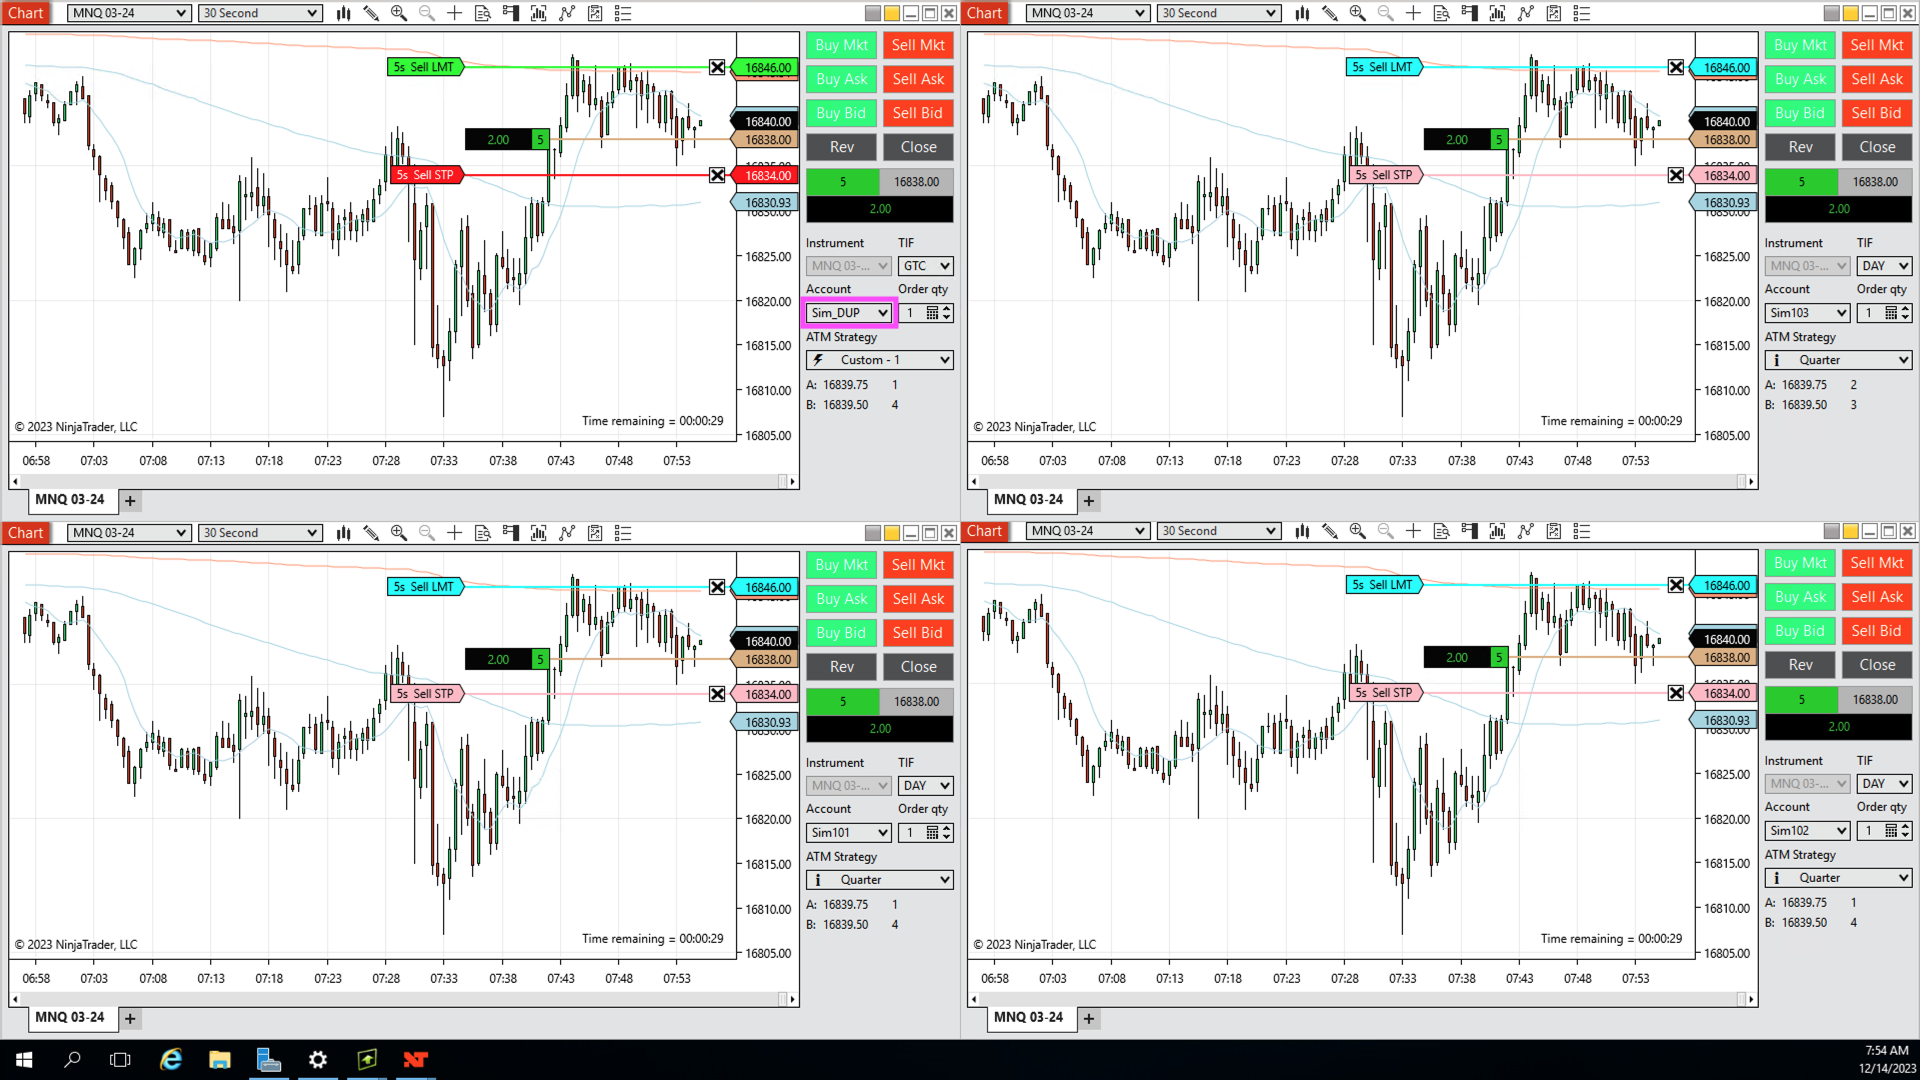Open Properties list icon in Sim_DUP chart toolbar
Viewport: 1920px width, 1080px height.
(x=623, y=13)
